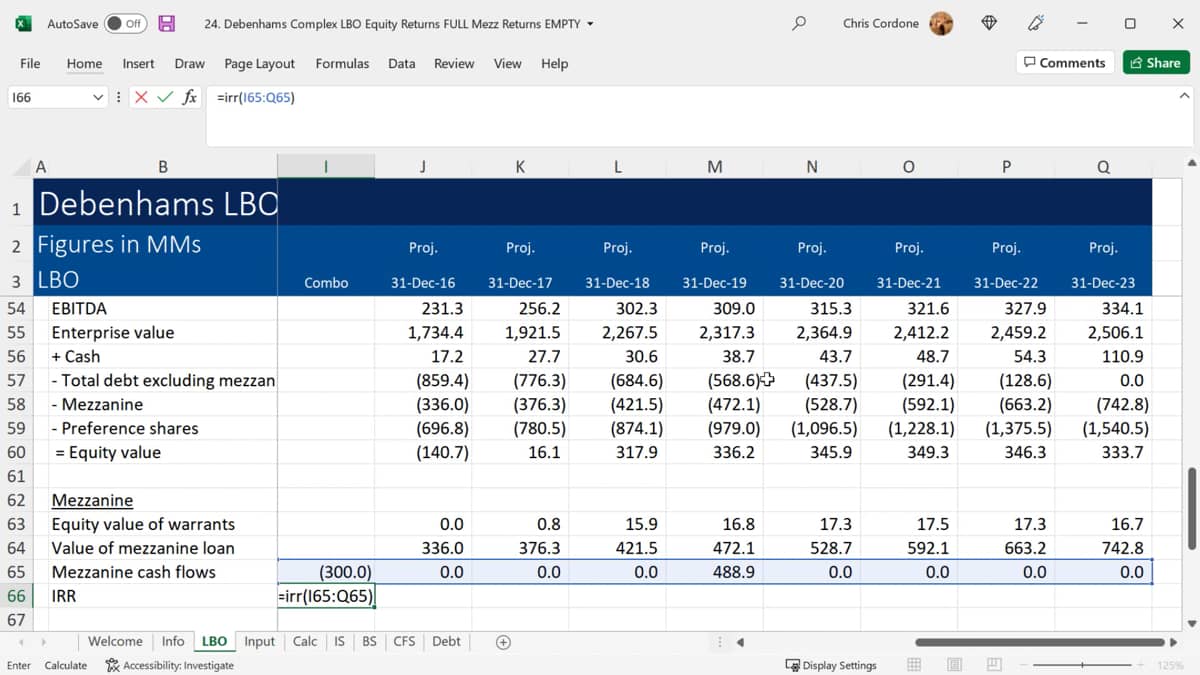Viewport: 1200px width, 675px height.
Task: Click Mezzanine cash flow cell 488.9
Action: coord(714,572)
